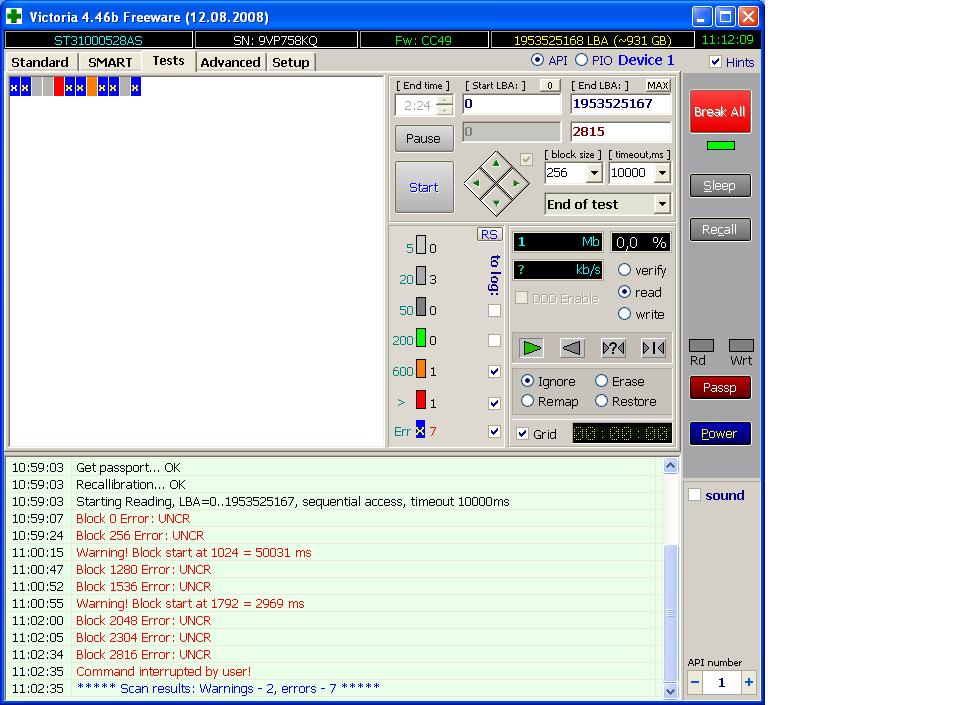Select the write radio option
Viewport: 960px width, 705px height.
(x=624, y=314)
